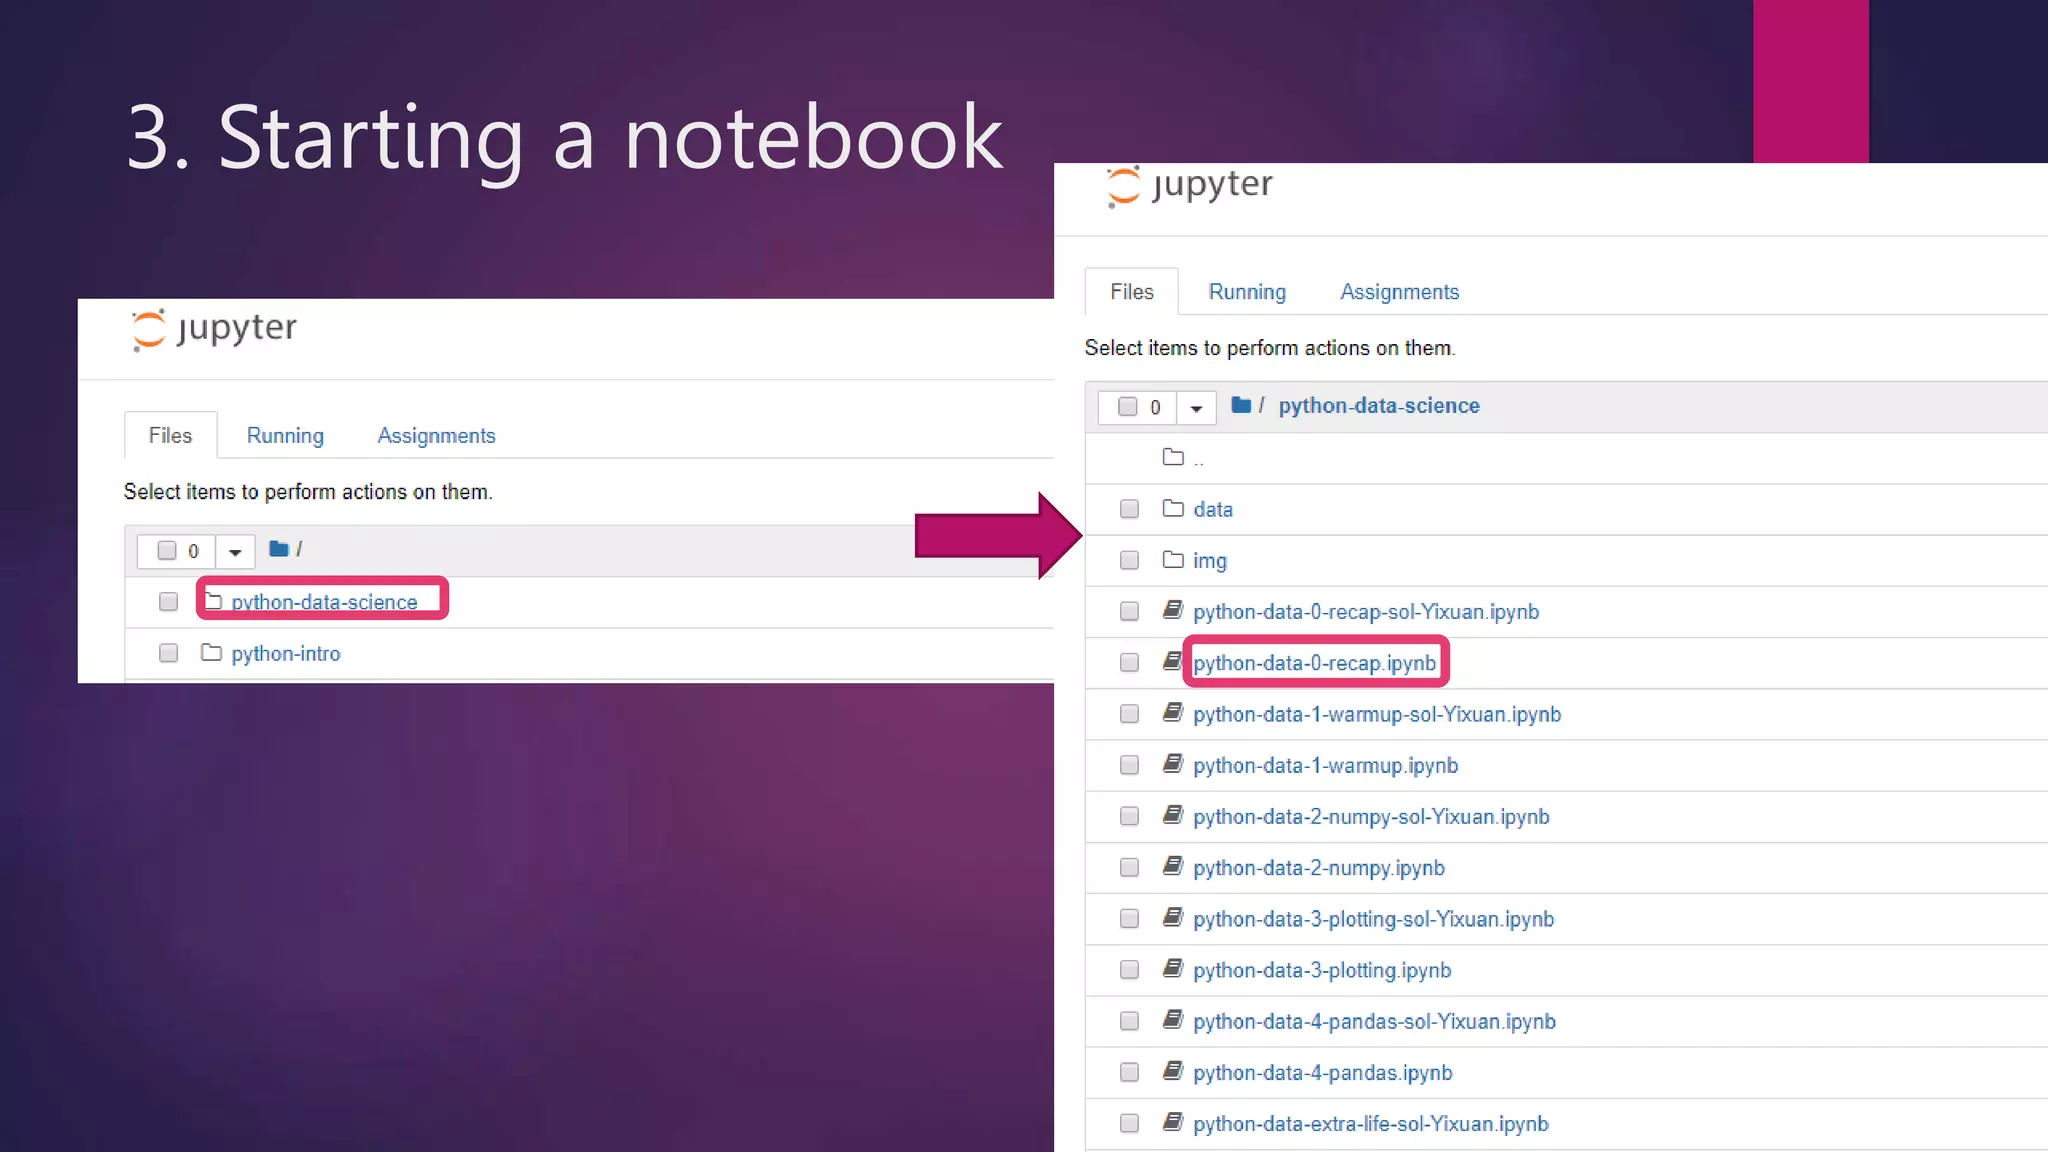Click python-data-science breadcrumb link
This screenshot has width=2048, height=1152.
[1379, 405]
